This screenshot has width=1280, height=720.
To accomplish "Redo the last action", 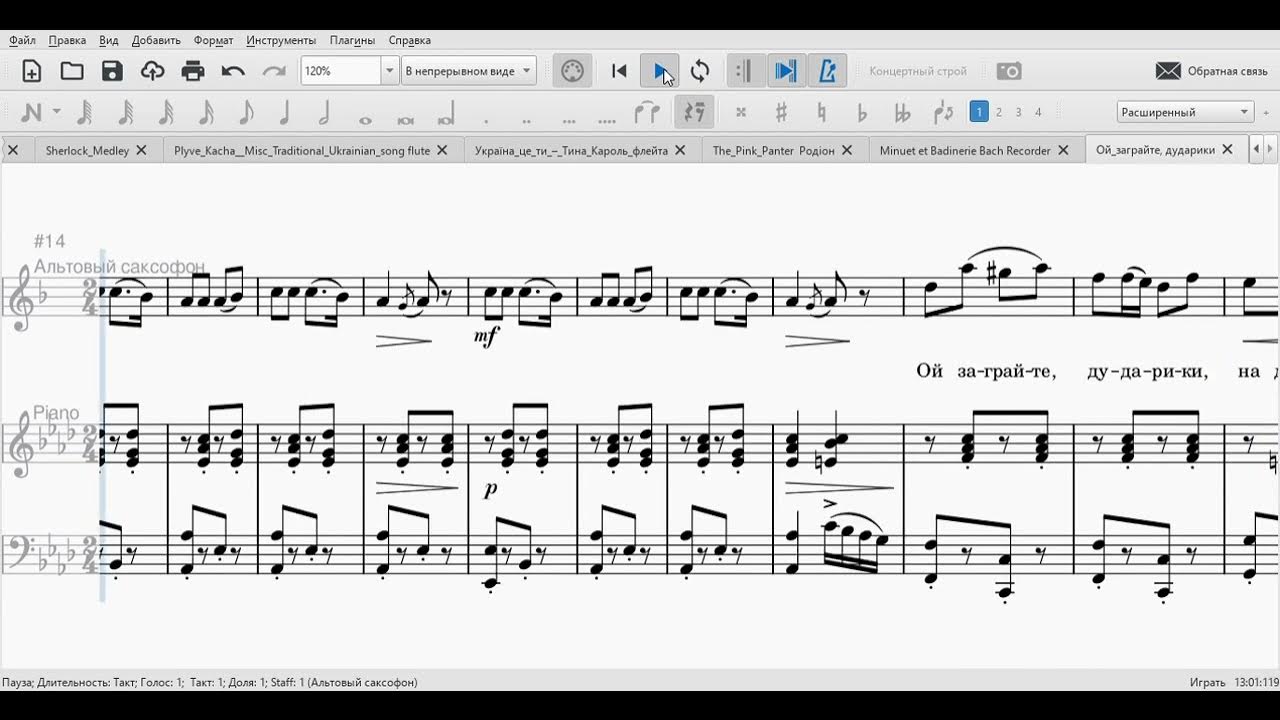I will click(x=274, y=71).
